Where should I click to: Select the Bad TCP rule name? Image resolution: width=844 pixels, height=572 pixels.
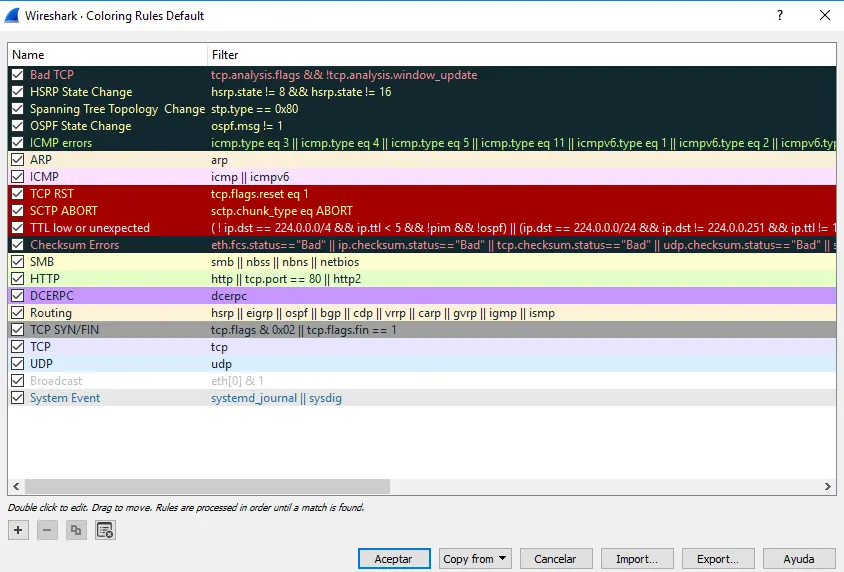(52, 75)
